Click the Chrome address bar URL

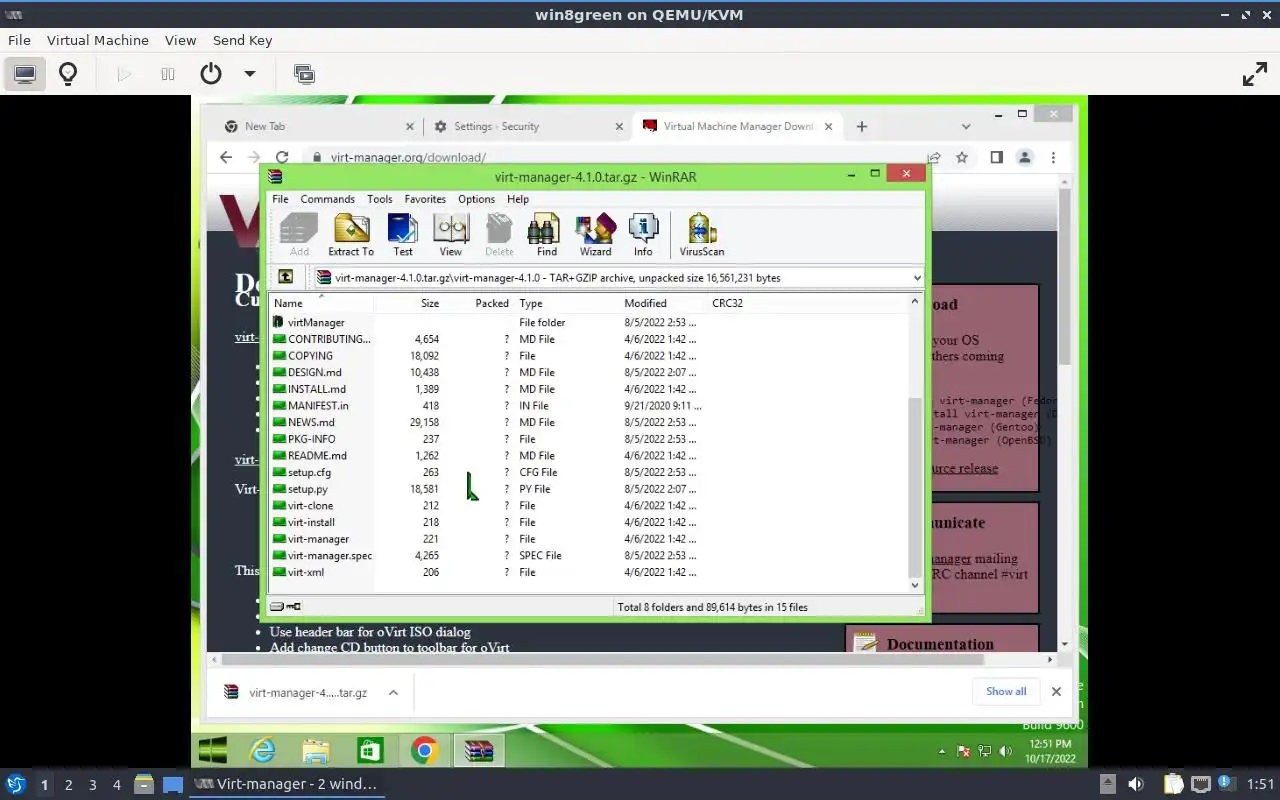click(408, 157)
